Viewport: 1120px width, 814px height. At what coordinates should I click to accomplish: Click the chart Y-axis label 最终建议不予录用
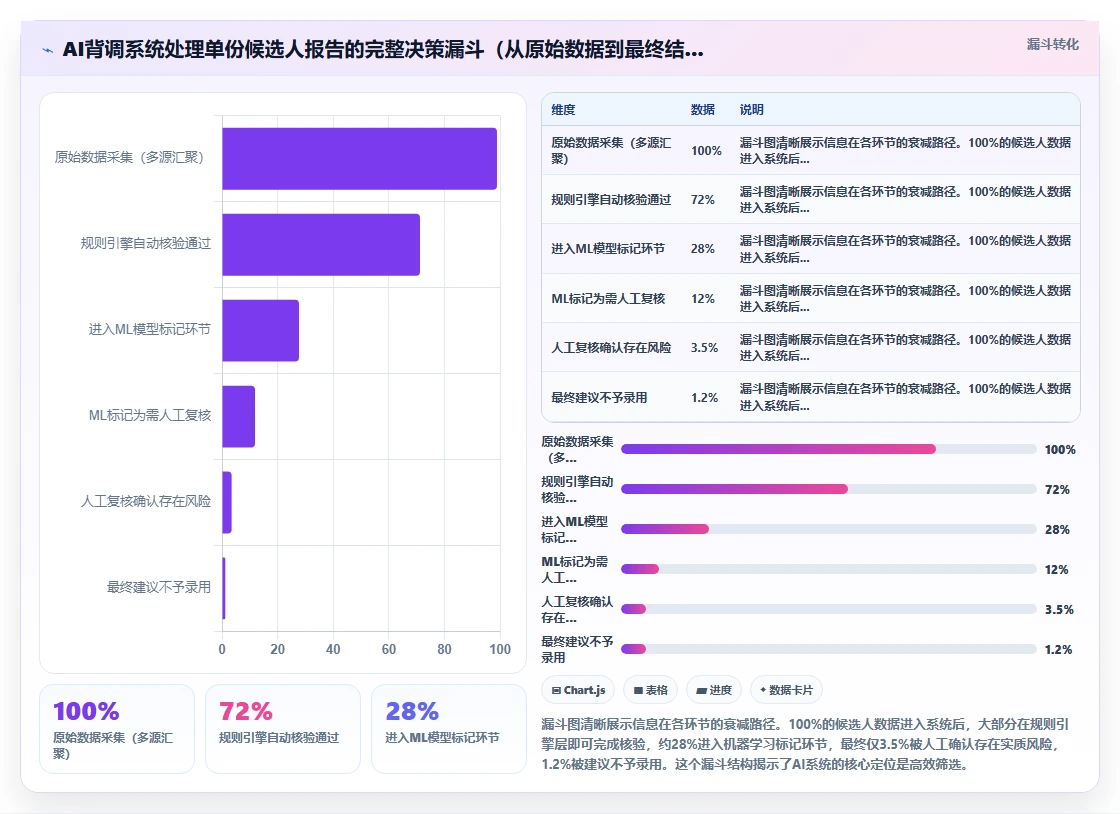click(159, 588)
